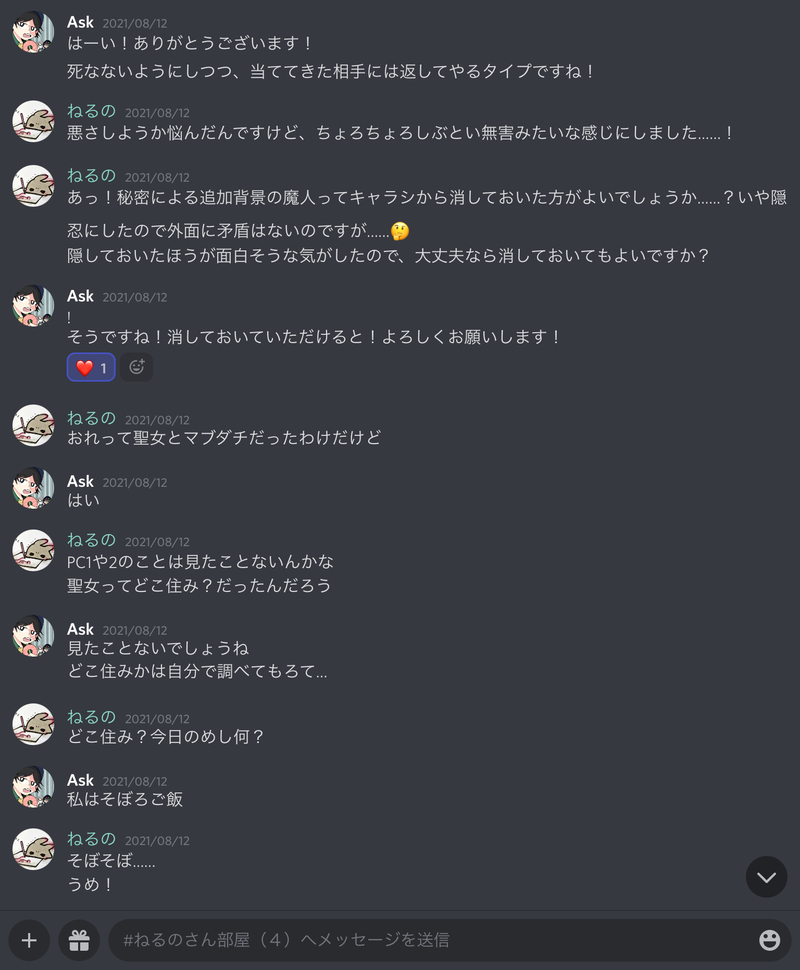The width and height of the screenshot is (800, 970).
Task: Open Ask's avatar on the topmost message
Action: pos(33,32)
